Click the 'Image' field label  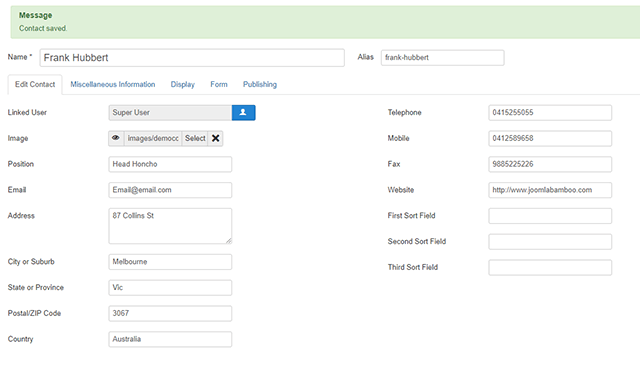coord(18,138)
